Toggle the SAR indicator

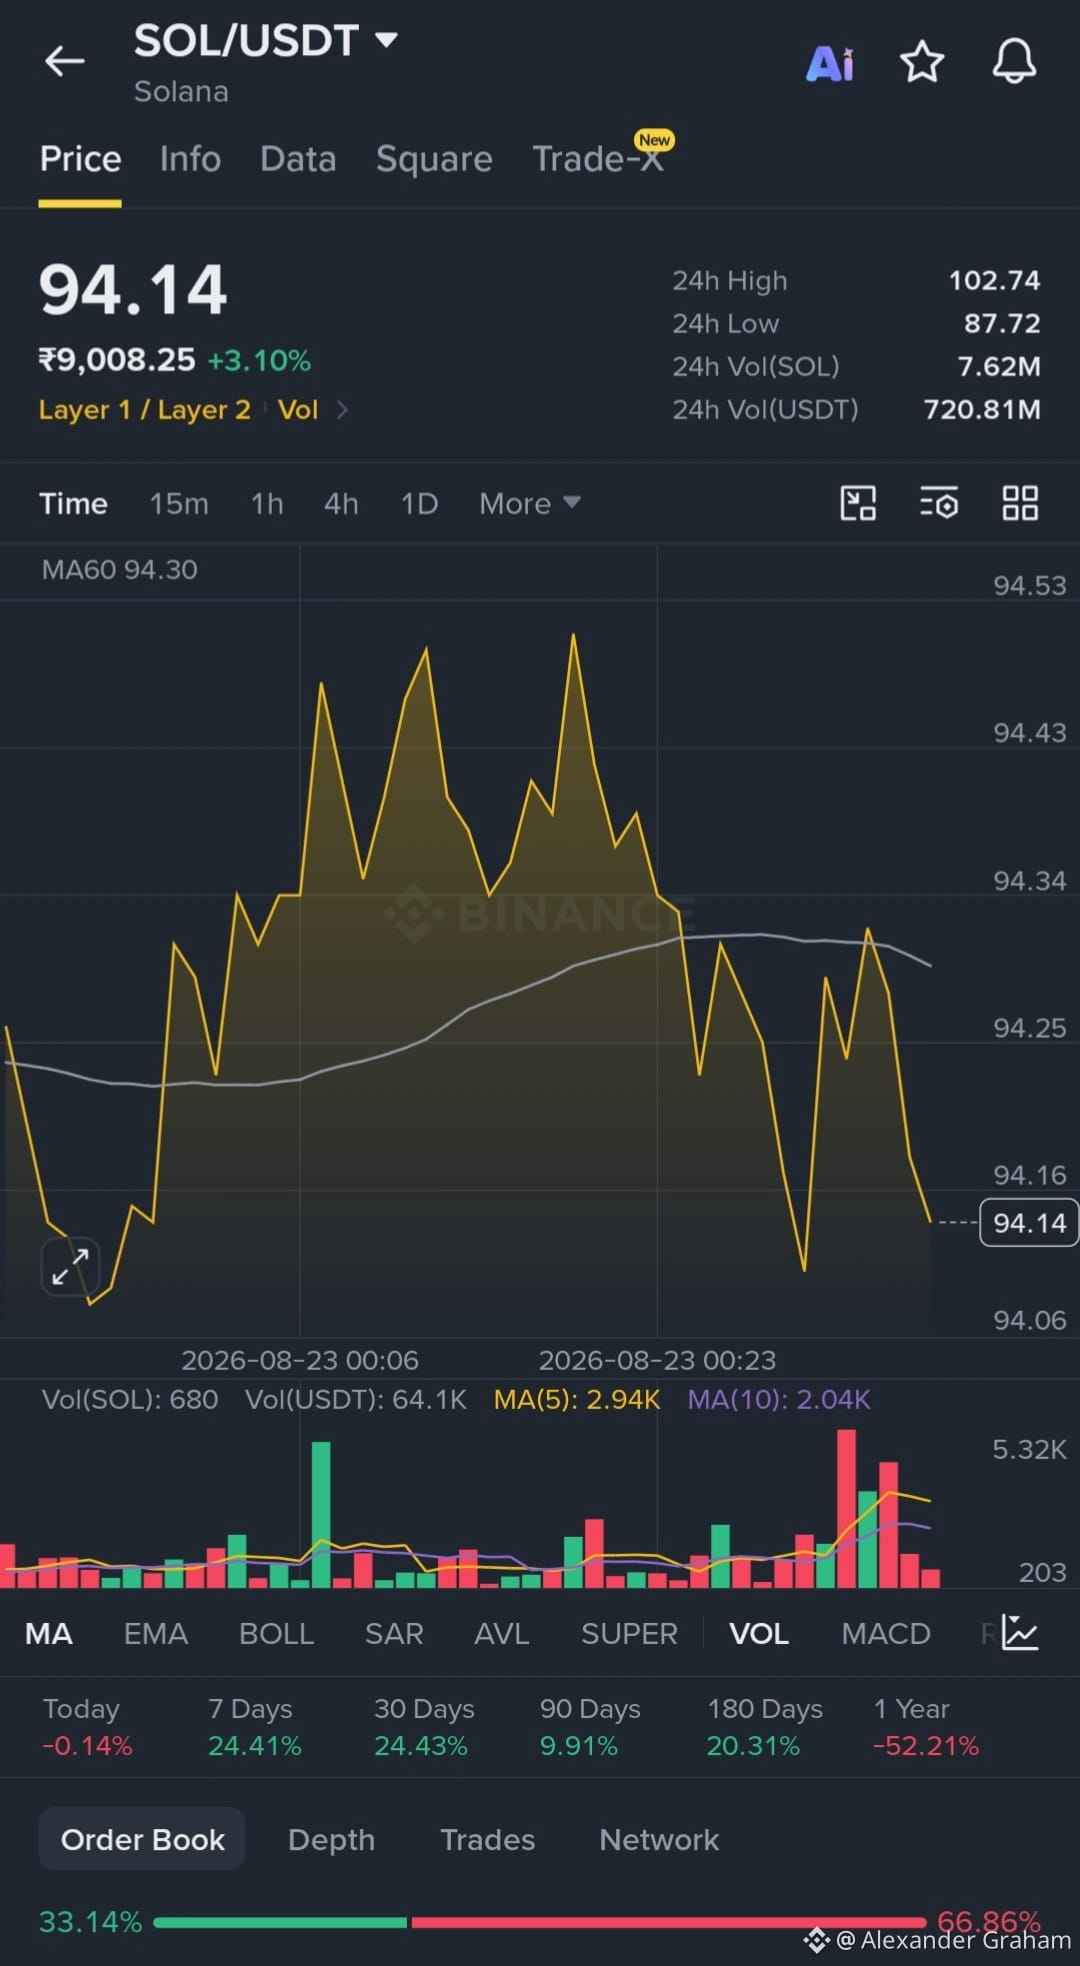394,1634
